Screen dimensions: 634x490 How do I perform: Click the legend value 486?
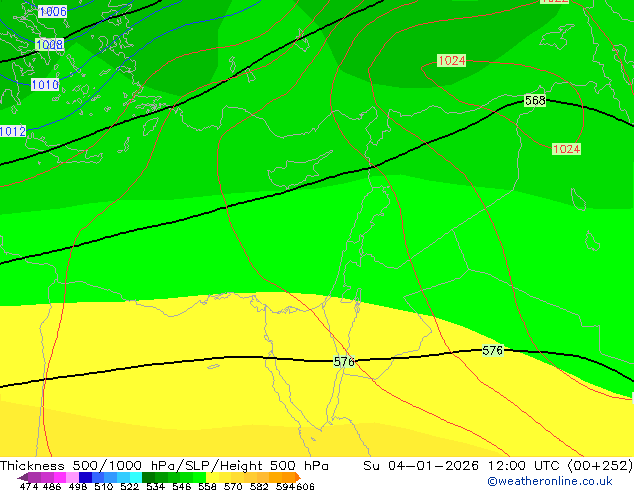coord(52,486)
